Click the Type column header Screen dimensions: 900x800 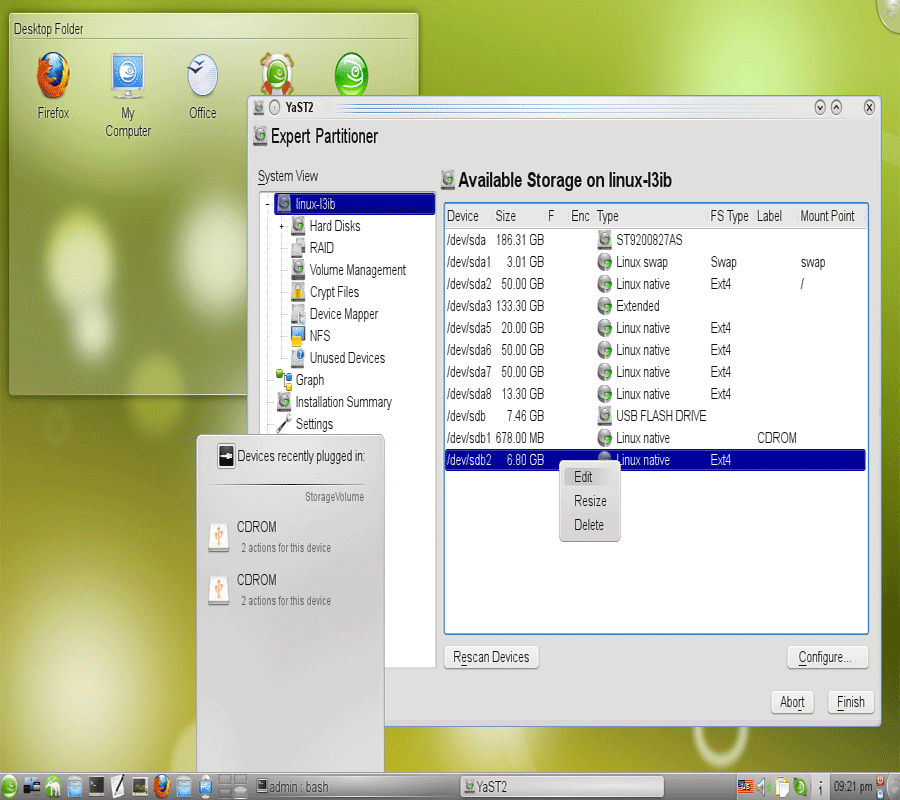click(650, 216)
